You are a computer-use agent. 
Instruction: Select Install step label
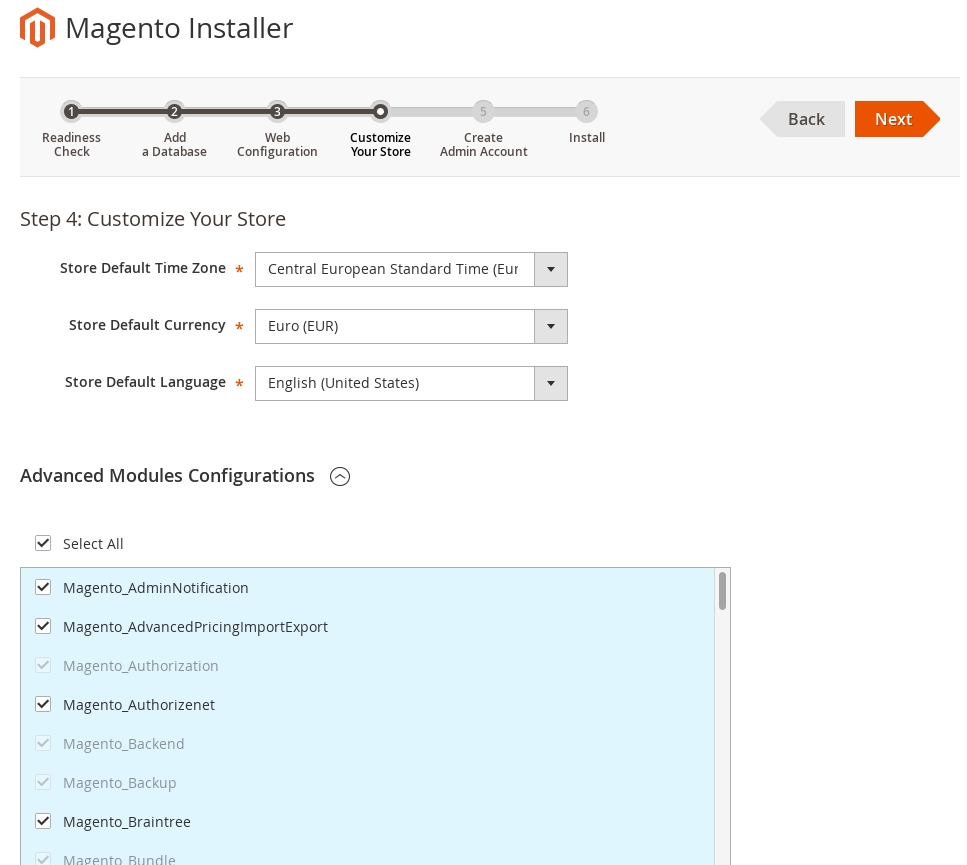(586, 137)
